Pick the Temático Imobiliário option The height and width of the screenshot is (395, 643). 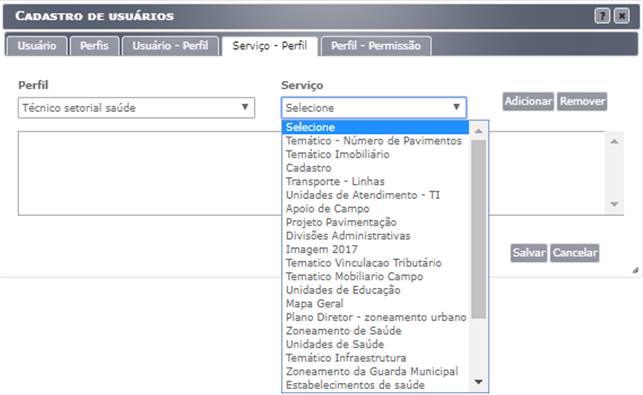tap(375, 154)
